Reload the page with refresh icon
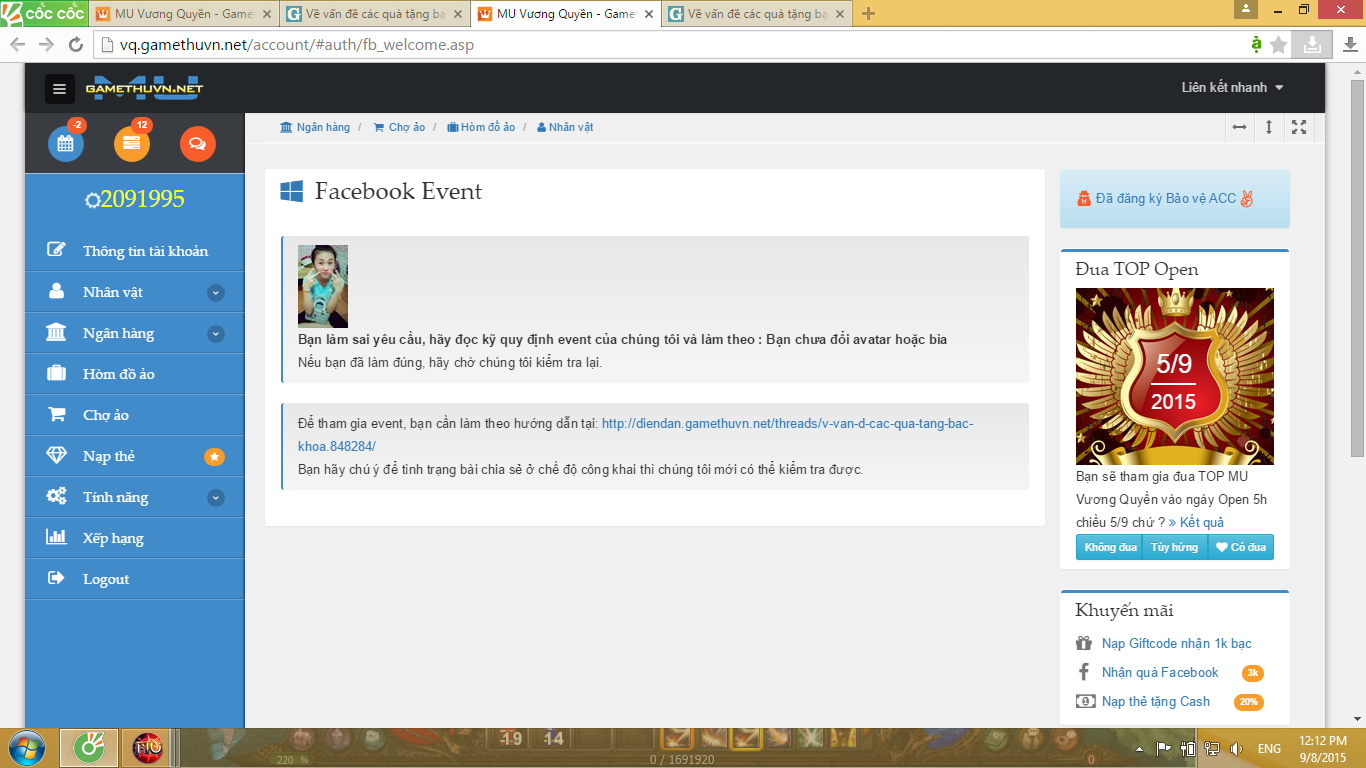The height and width of the screenshot is (768, 1366). tap(75, 45)
